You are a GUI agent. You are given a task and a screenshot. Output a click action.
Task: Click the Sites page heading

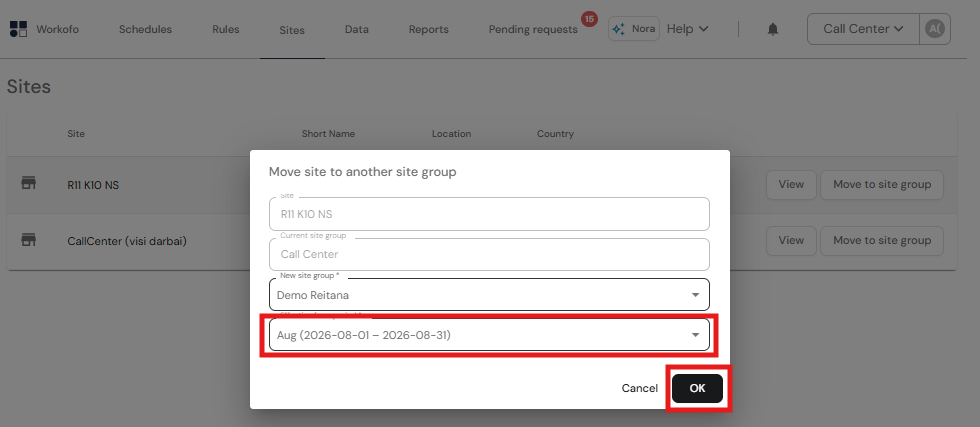click(x=29, y=86)
